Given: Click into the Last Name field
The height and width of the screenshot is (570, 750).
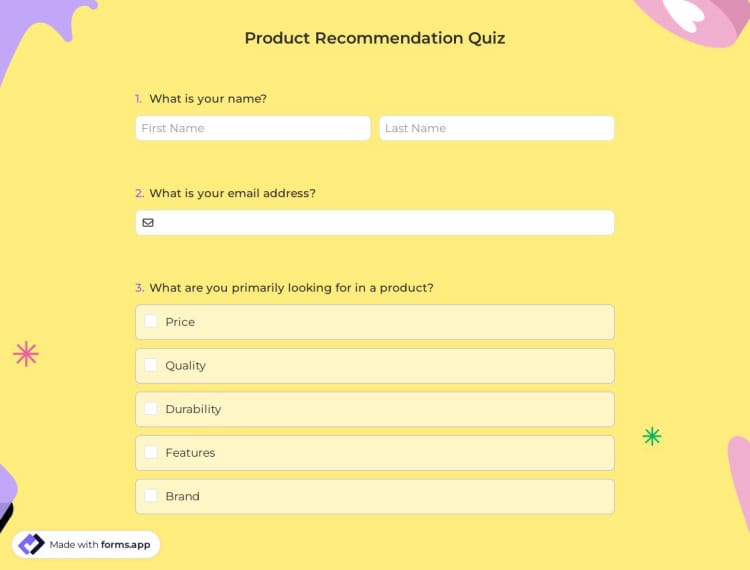Looking at the screenshot, I should (x=496, y=128).
